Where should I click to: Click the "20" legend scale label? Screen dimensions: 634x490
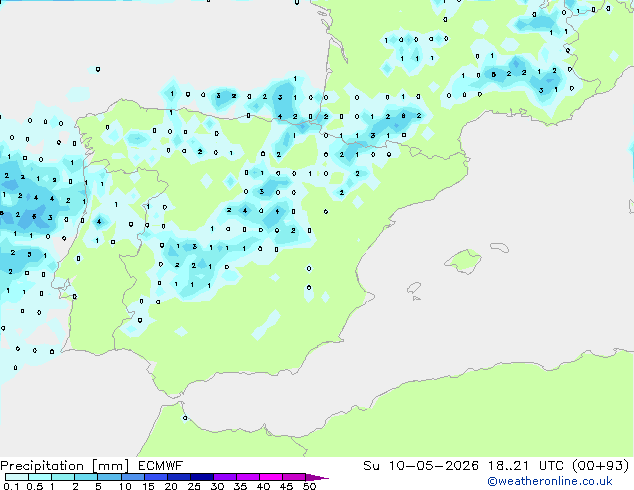171,486
